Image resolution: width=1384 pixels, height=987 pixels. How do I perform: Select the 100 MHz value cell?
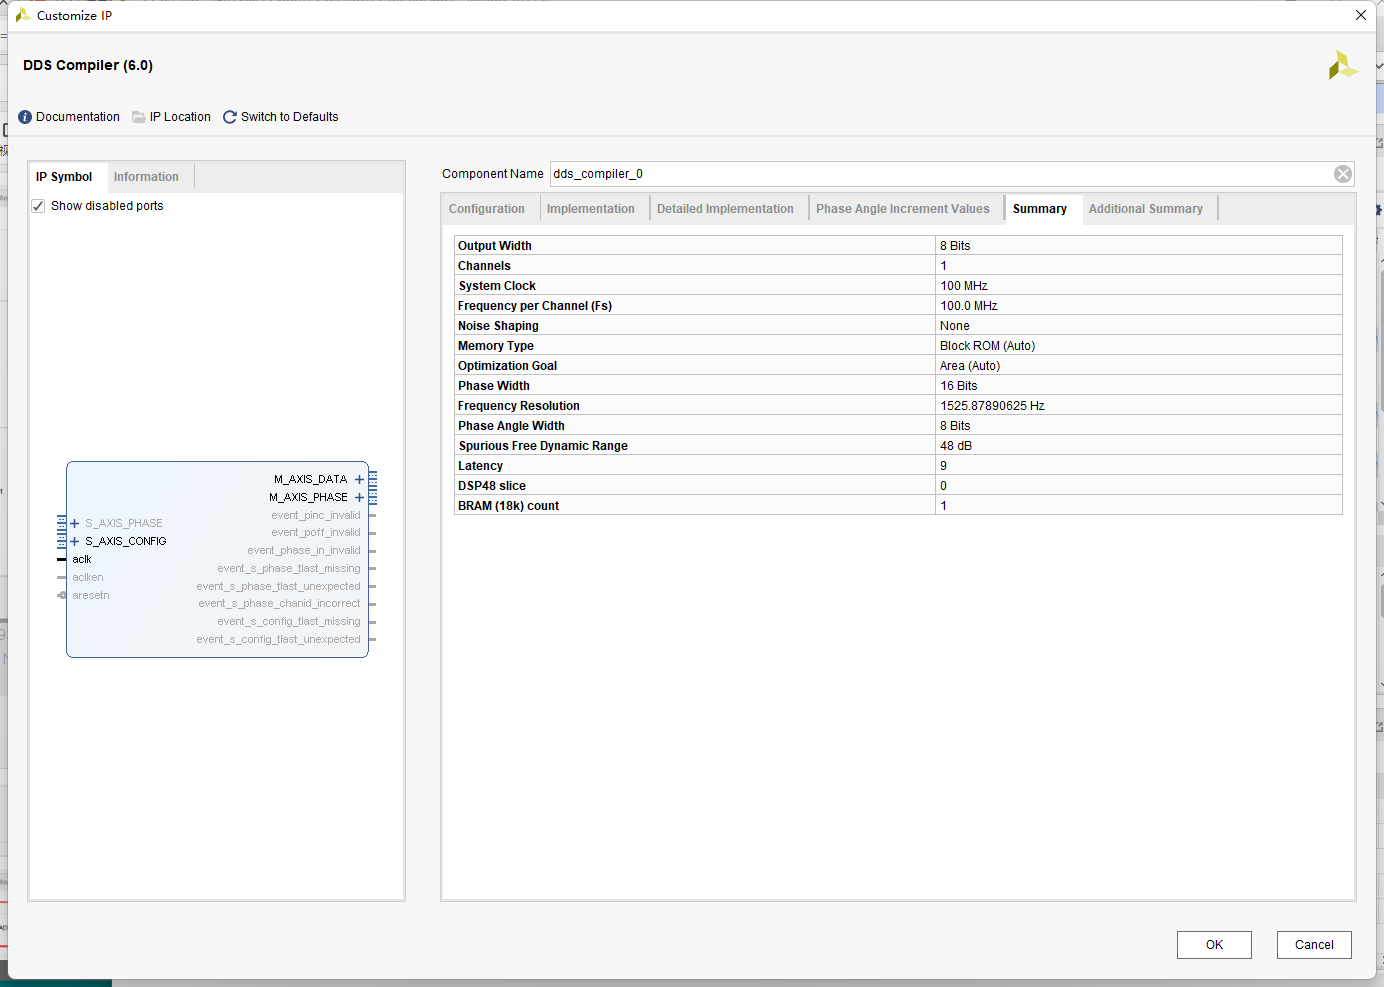pos(964,286)
